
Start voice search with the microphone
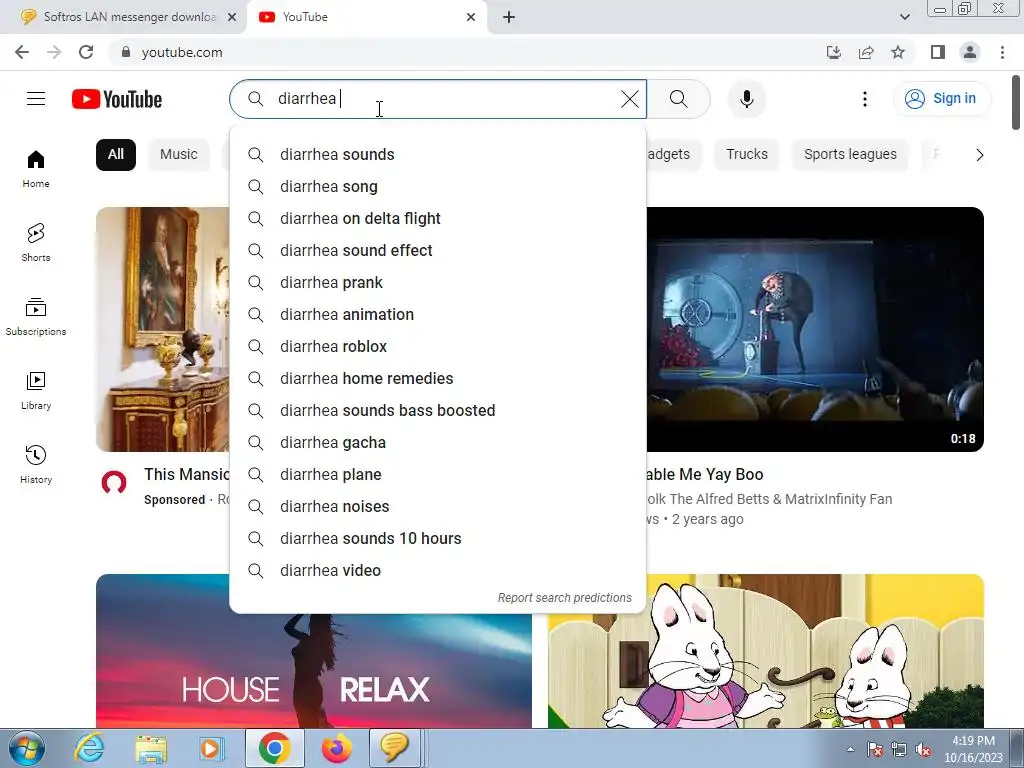746,99
